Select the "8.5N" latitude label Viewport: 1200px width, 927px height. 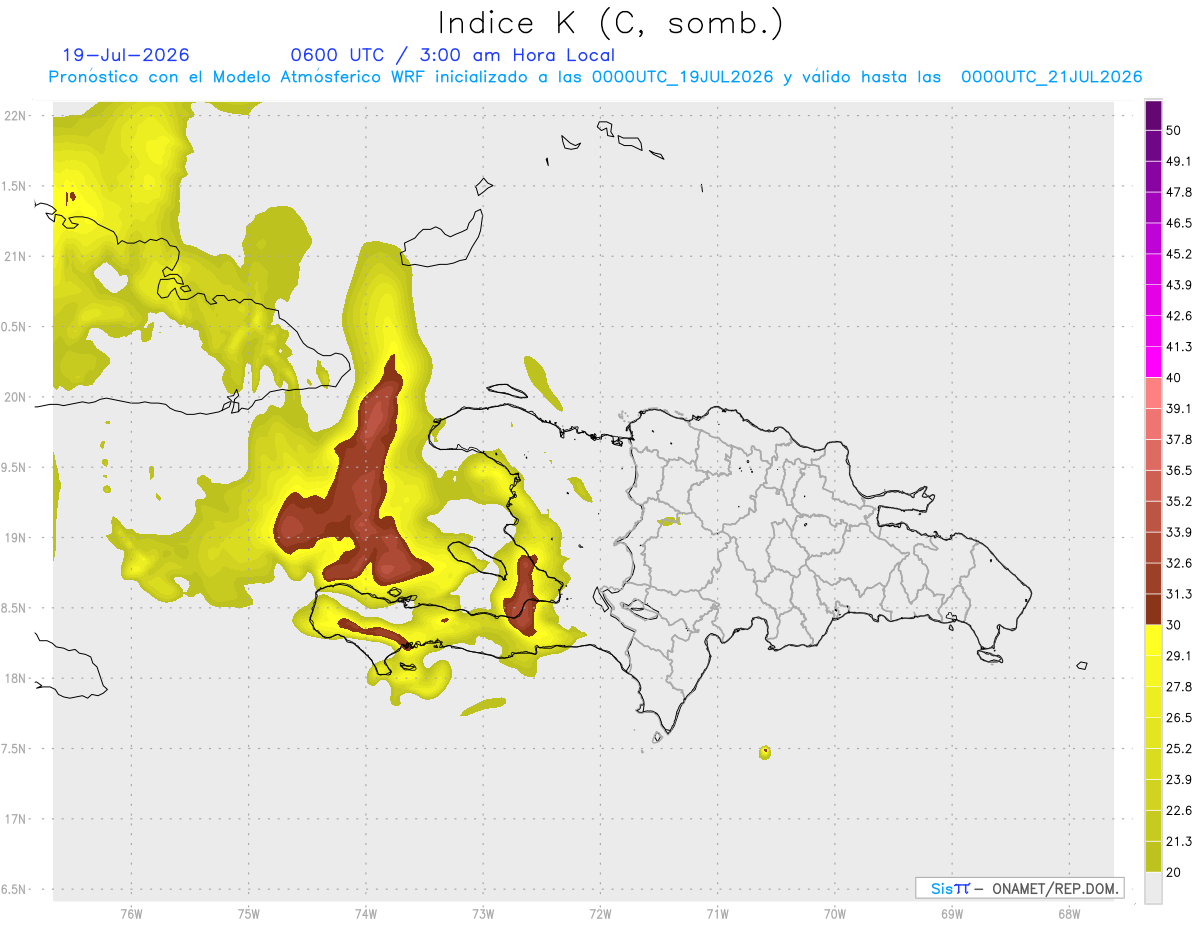tap(15, 608)
